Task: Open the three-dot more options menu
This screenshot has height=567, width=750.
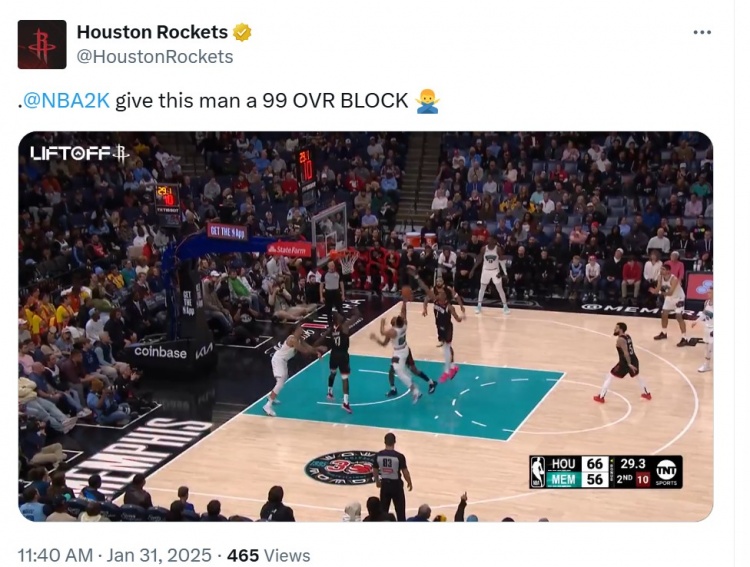Action: pyautogui.click(x=702, y=33)
